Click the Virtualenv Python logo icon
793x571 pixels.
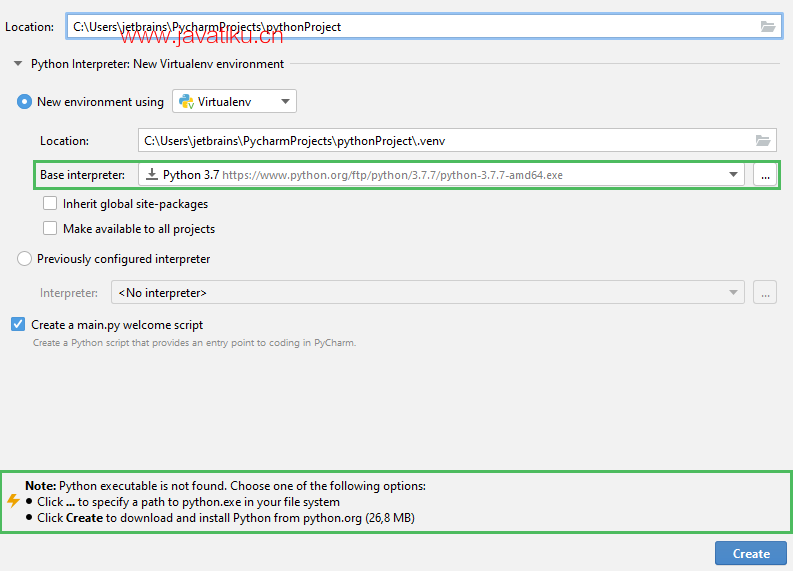click(x=187, y=102)
